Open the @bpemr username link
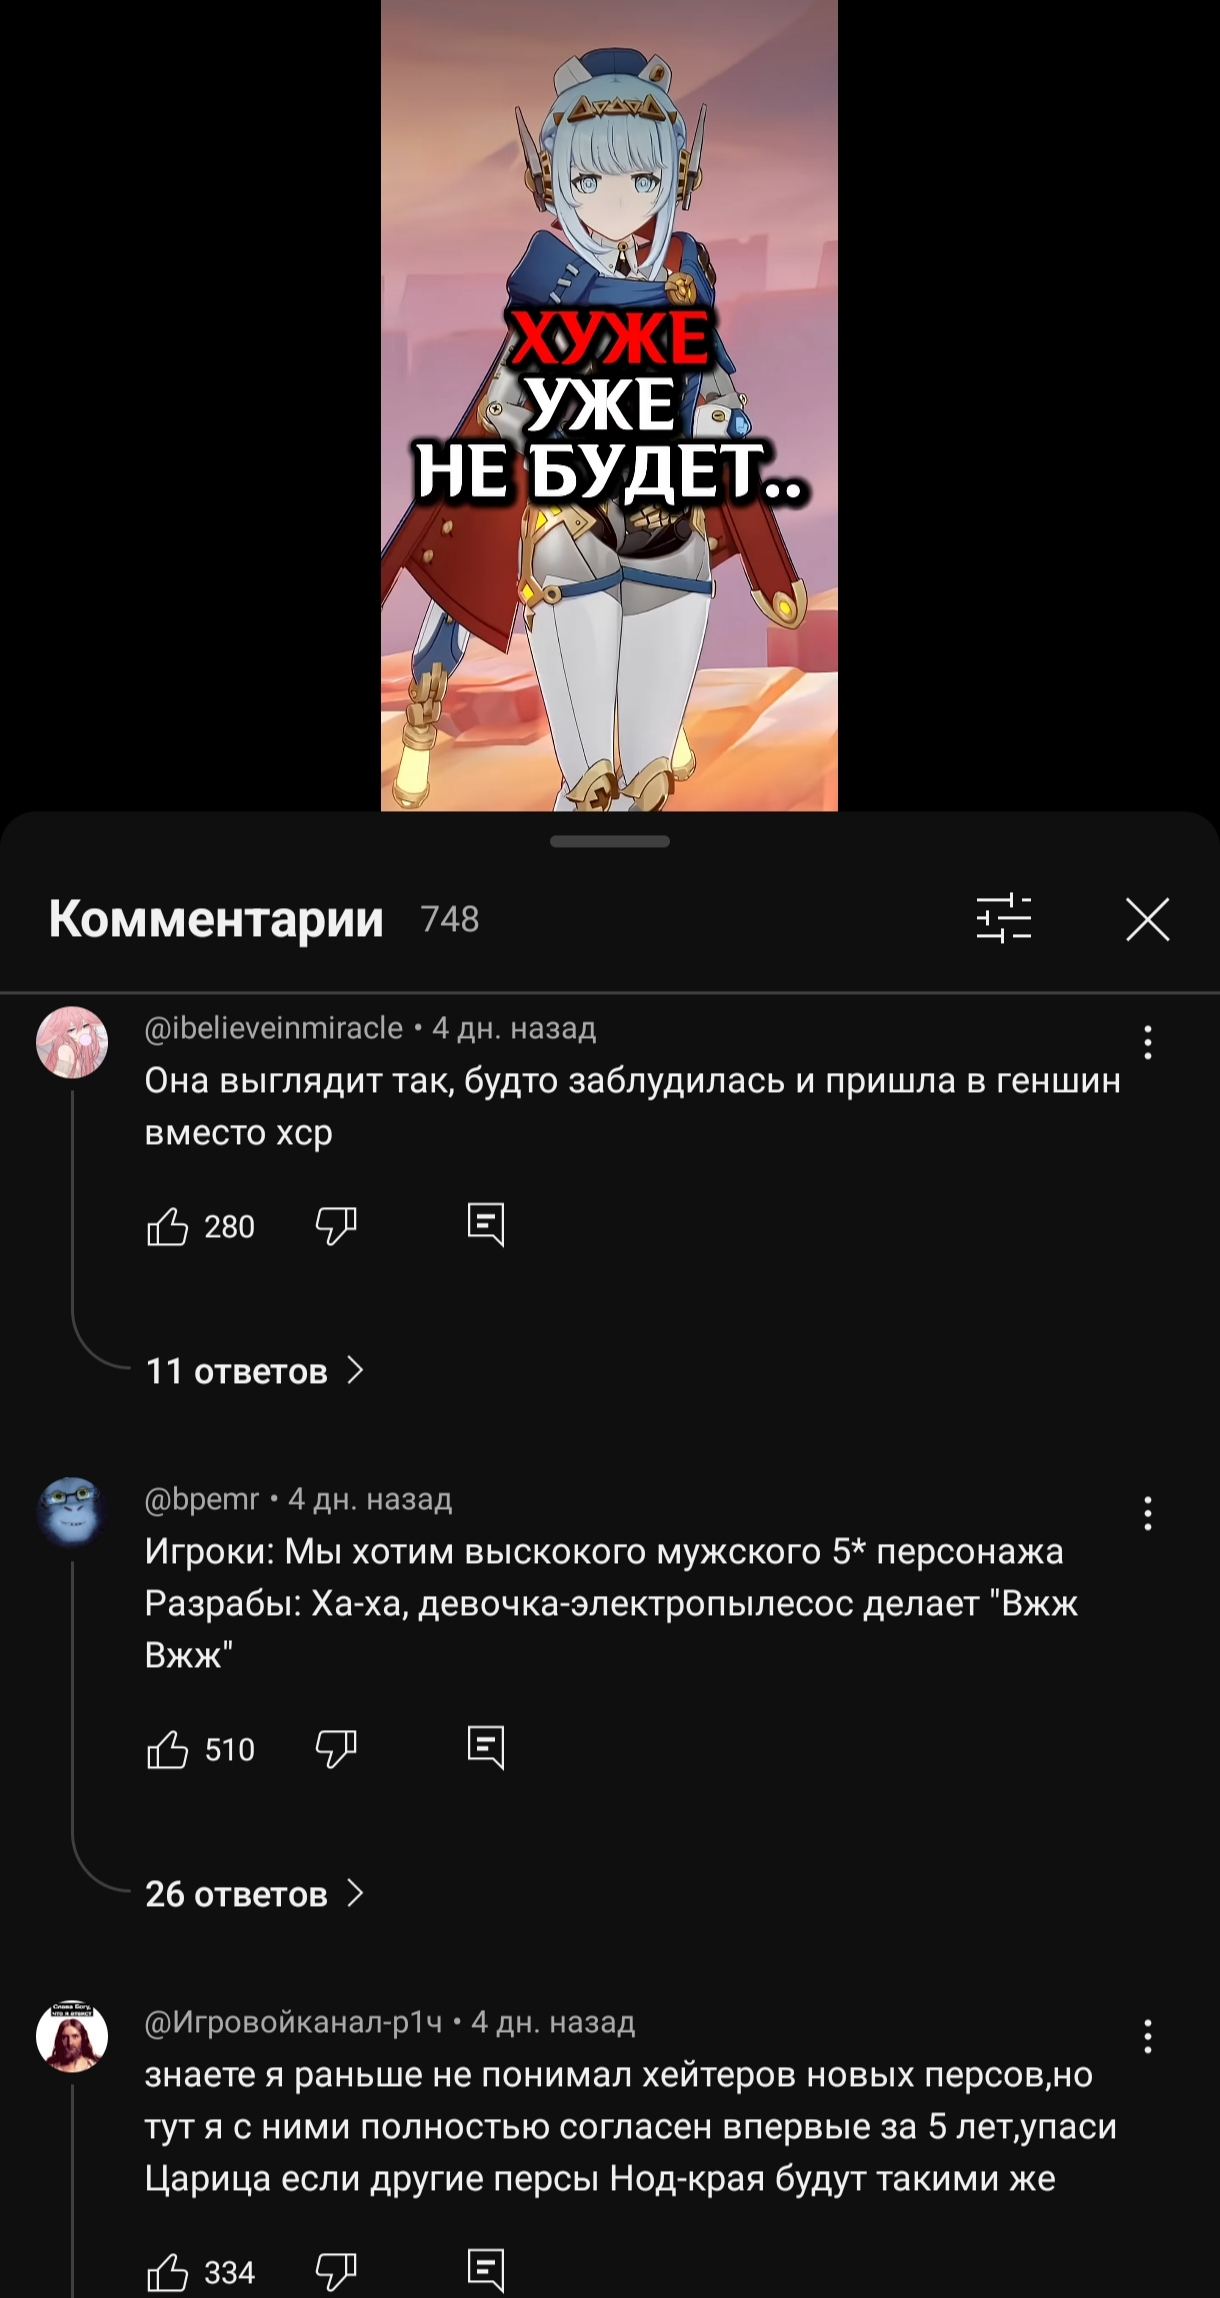This screenshot has width=1220, height=2298. click(x=202, y=1499)
